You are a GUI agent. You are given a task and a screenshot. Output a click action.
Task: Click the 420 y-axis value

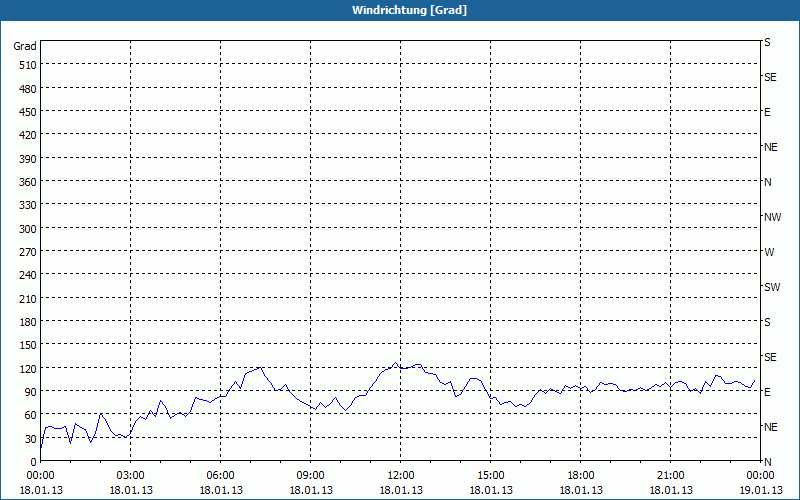(28, 135)
